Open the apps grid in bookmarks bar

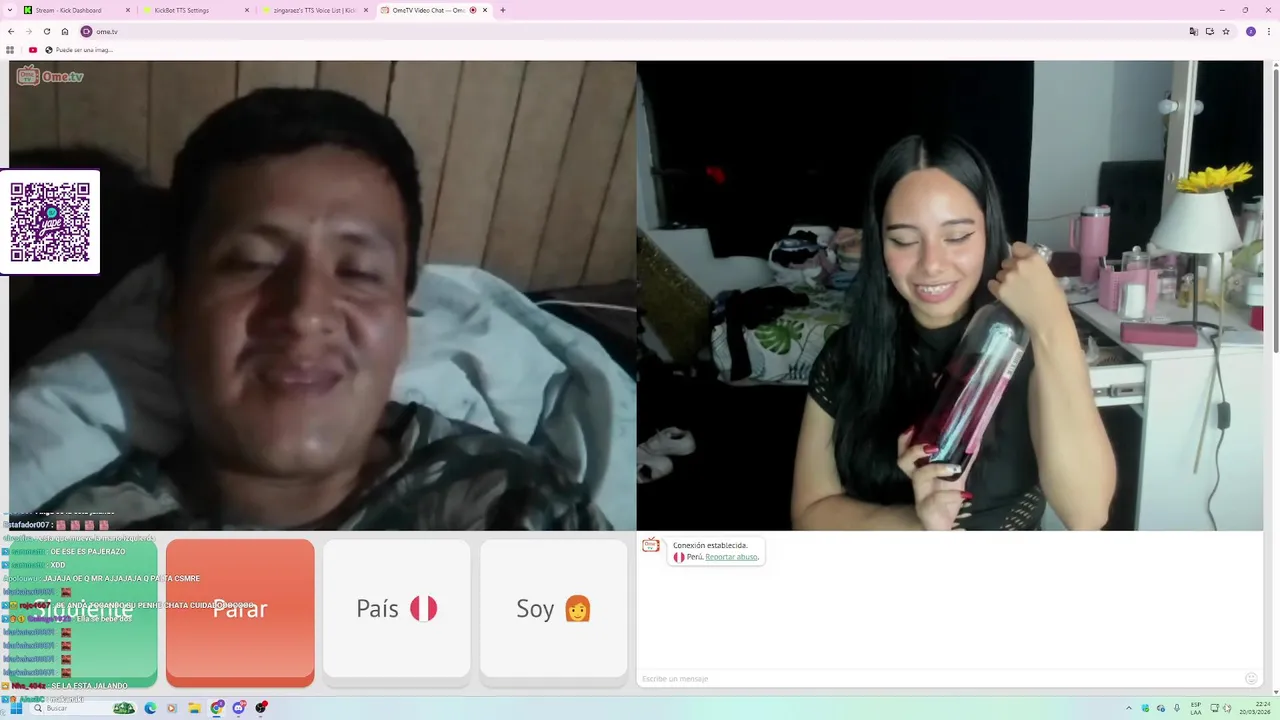(x=11, y=50)
